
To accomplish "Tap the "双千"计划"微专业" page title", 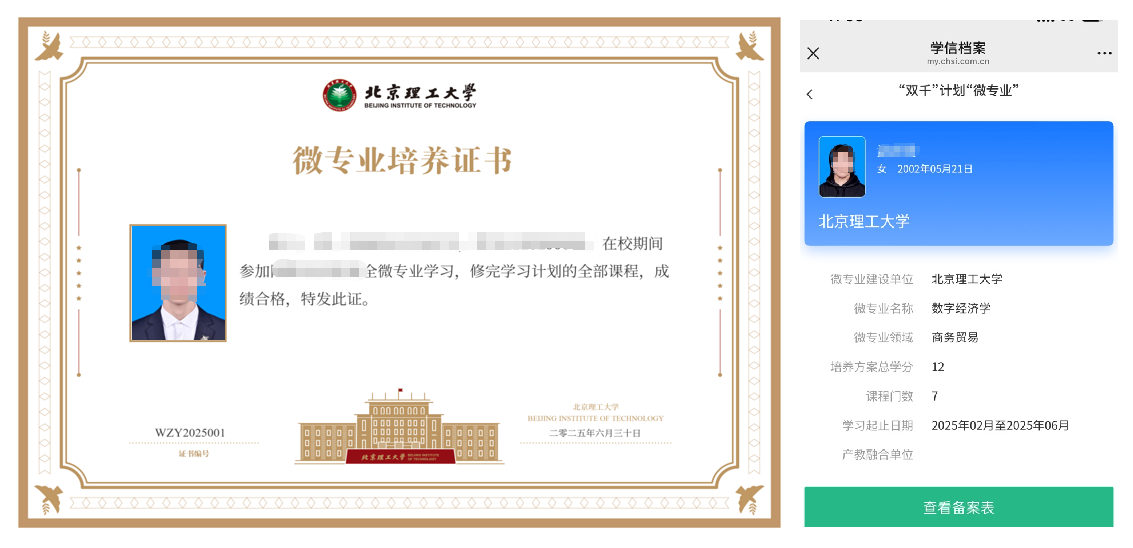I will 958,91.
